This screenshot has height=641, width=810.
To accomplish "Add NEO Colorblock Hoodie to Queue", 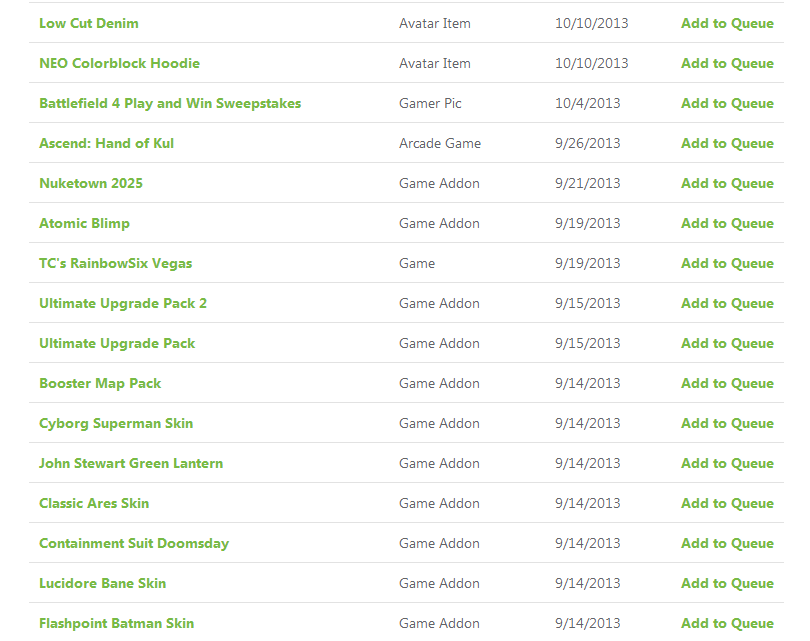I will 727,63.
